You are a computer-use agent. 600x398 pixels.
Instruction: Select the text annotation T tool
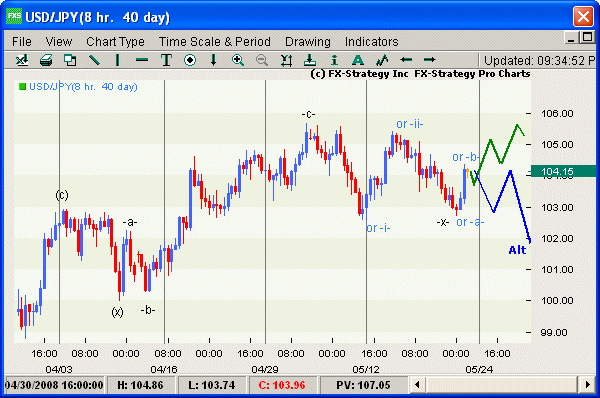pos(166,60)
